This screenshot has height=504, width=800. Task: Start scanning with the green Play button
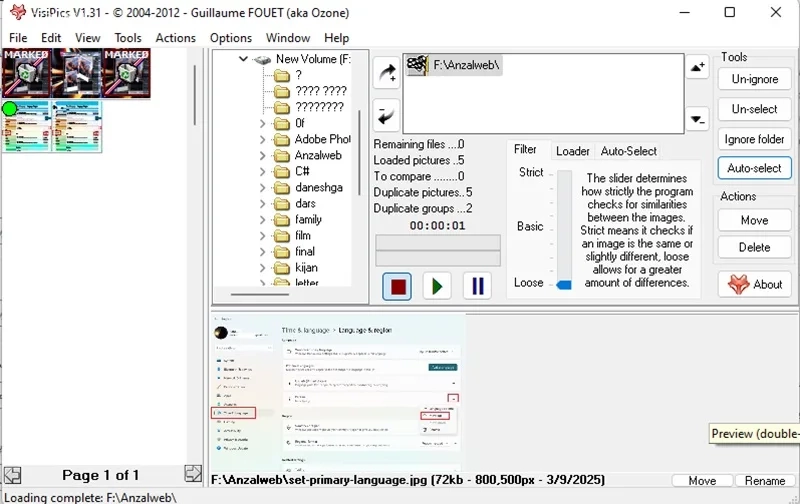click(437, 286)
